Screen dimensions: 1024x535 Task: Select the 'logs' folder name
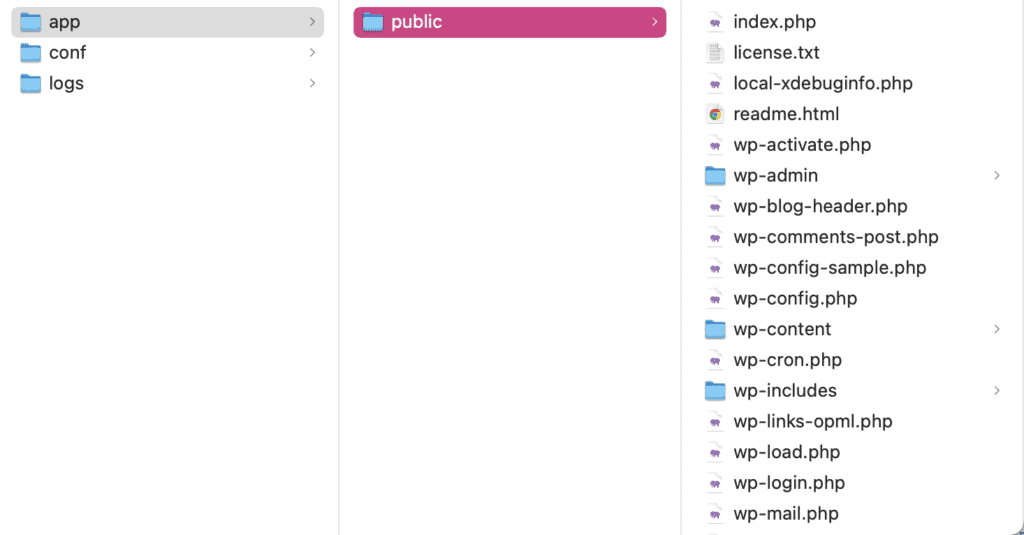click(x=67, y=84)
